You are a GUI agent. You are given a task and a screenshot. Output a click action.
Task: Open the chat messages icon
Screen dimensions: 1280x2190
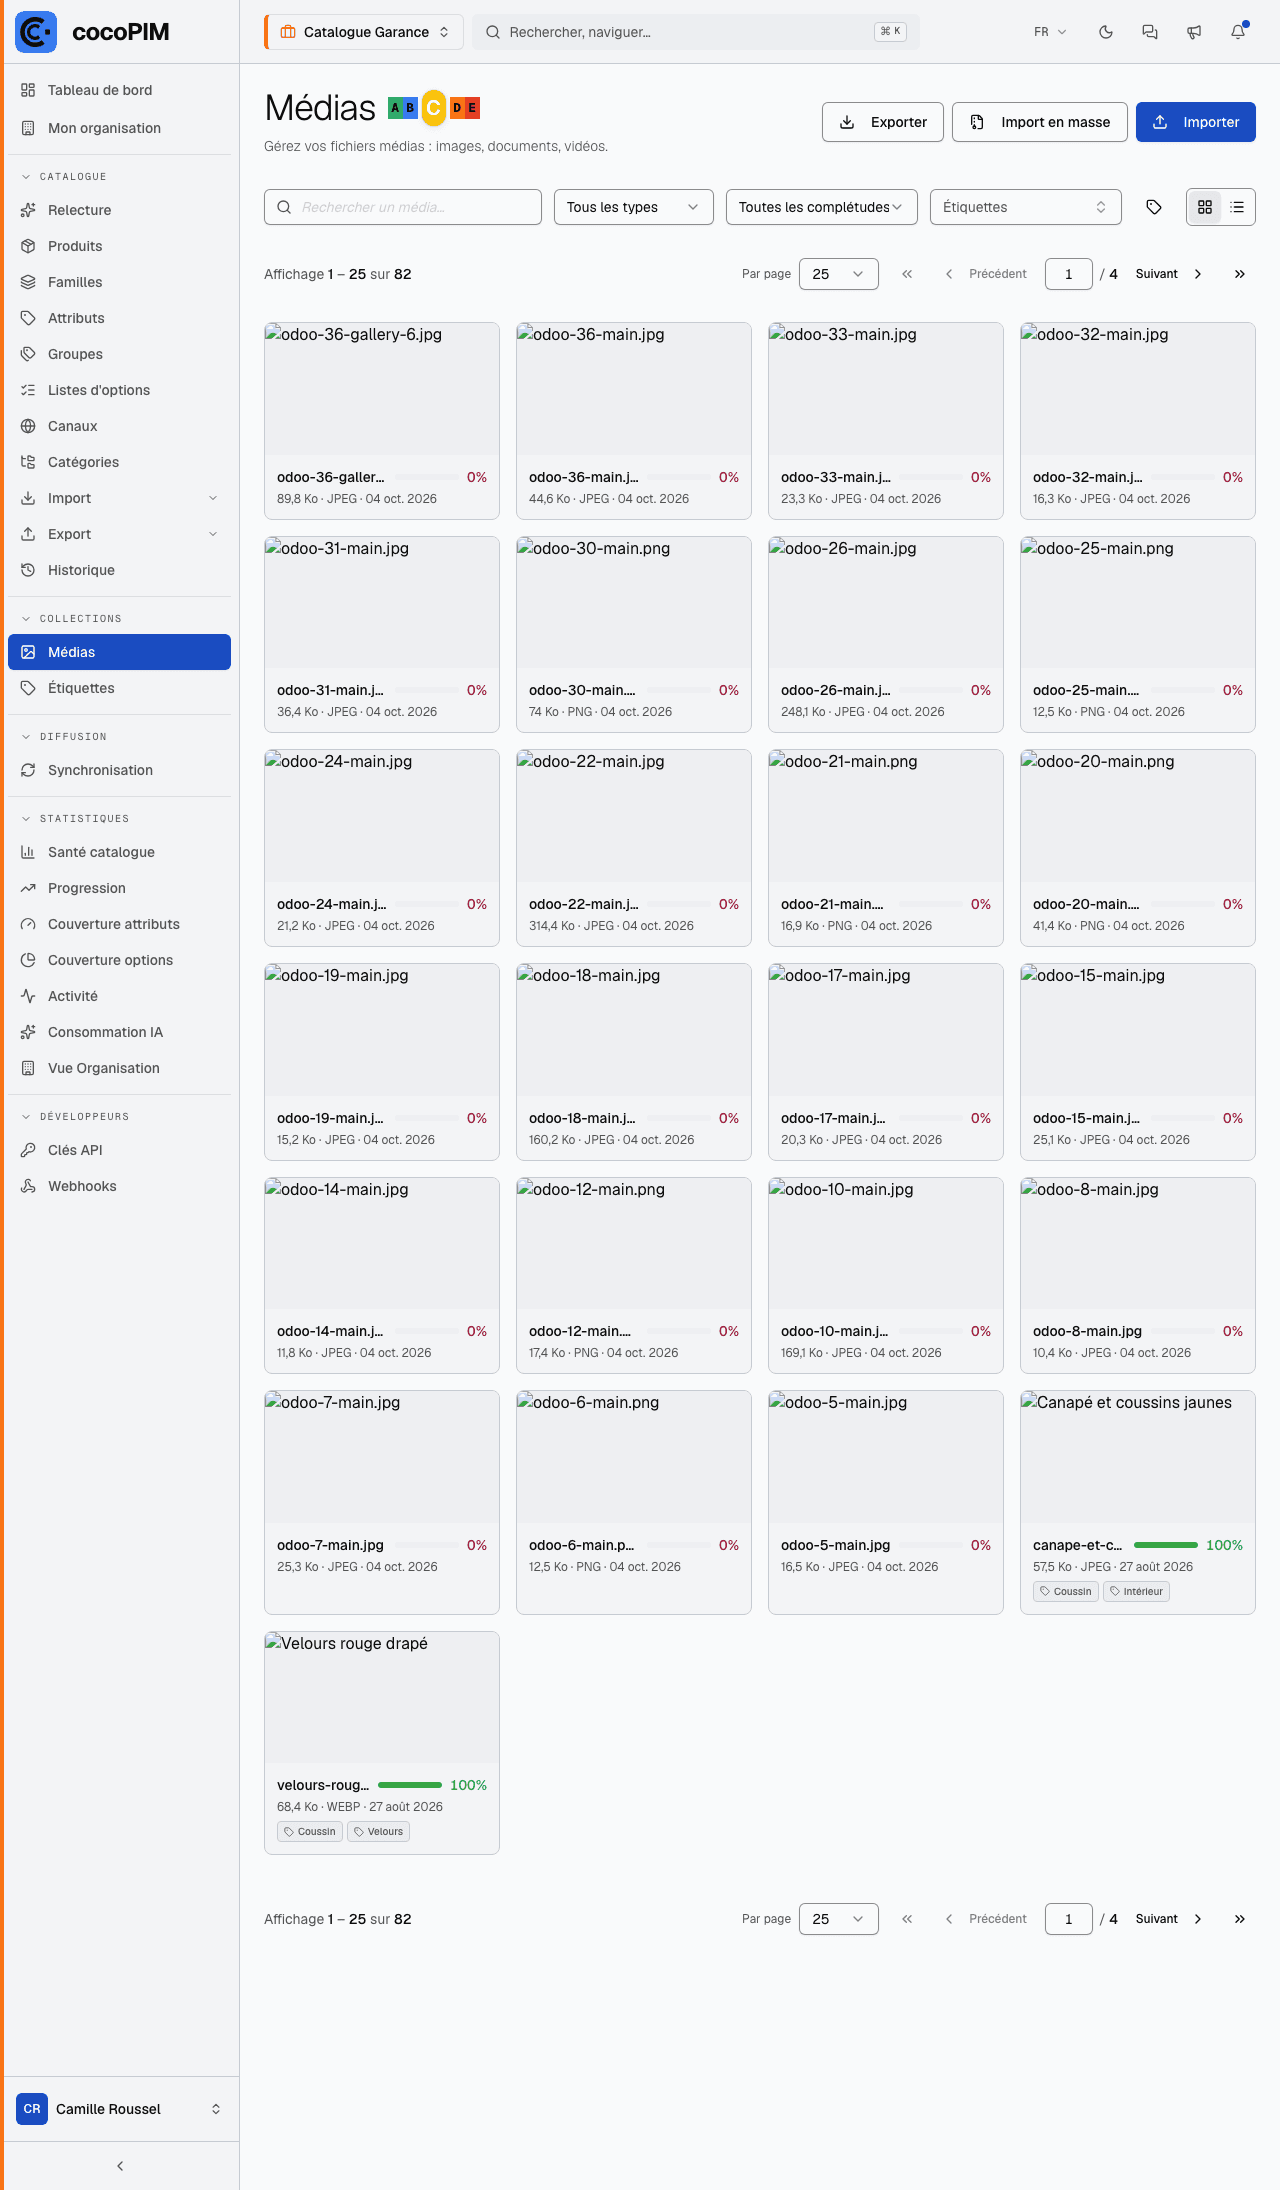[1150, 32]
